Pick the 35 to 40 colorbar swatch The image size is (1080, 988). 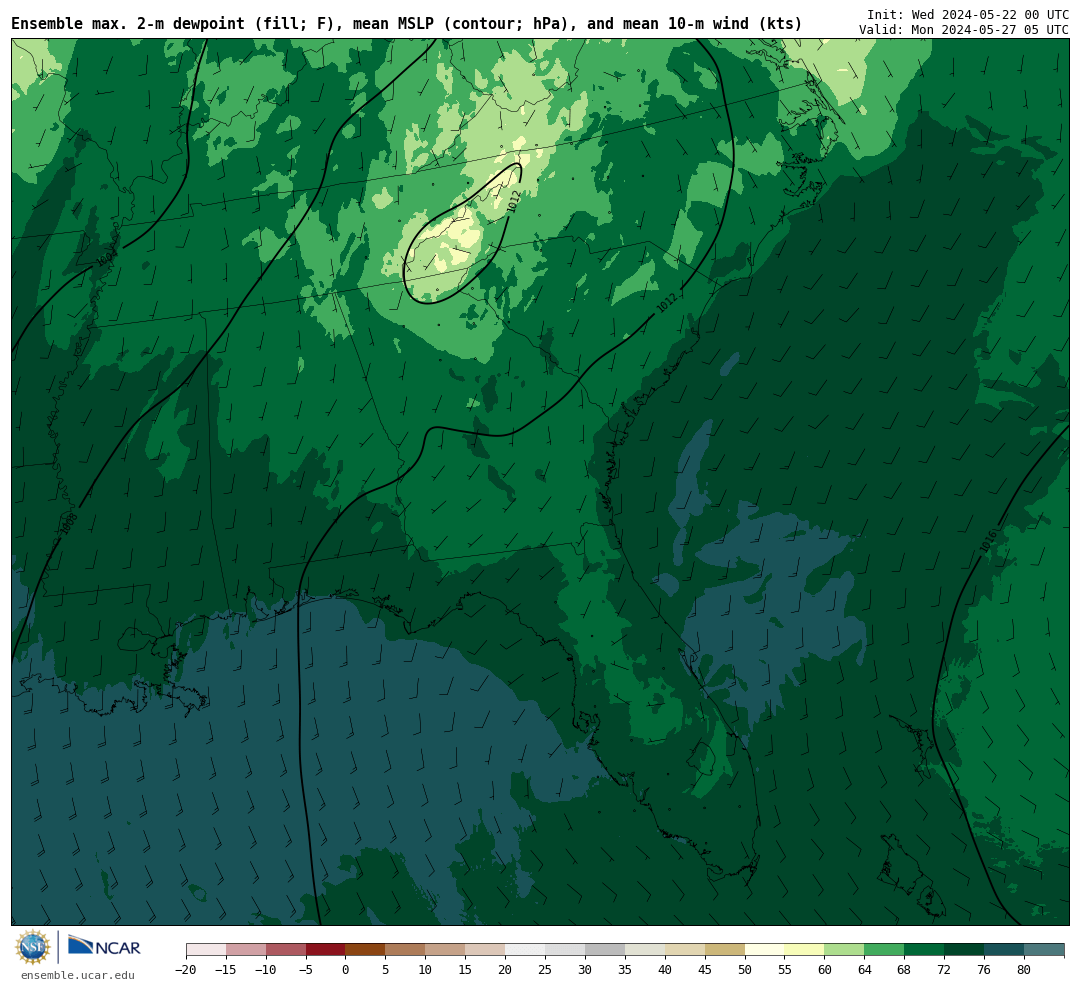tap(645, 950)
